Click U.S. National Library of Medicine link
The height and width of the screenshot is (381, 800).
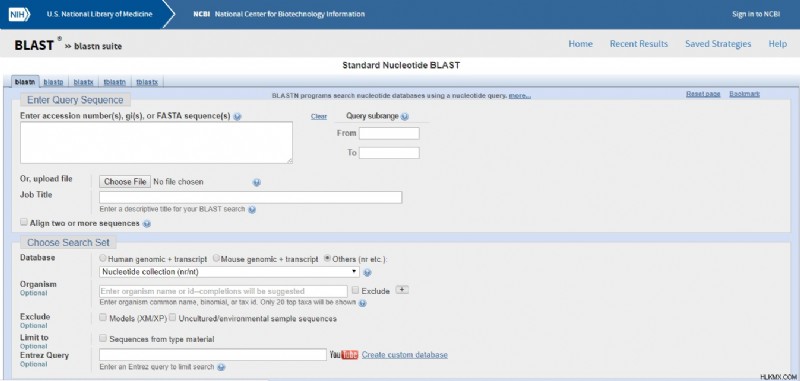tap(99, 14)
